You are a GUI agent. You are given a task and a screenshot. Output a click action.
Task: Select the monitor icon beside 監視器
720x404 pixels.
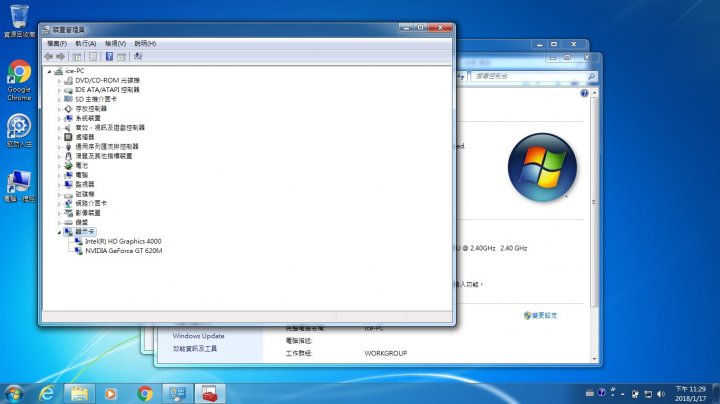click(68, 184)
